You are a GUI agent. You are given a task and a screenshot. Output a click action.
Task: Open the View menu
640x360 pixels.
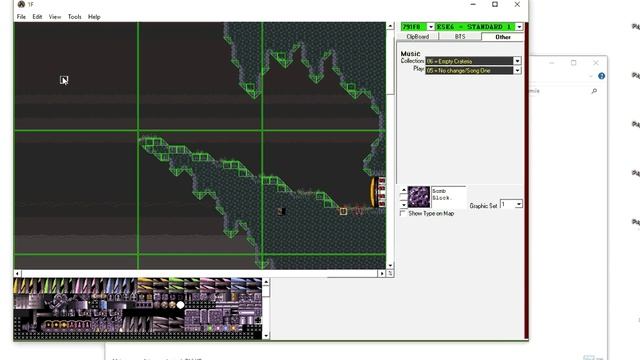tap(55, 17)
